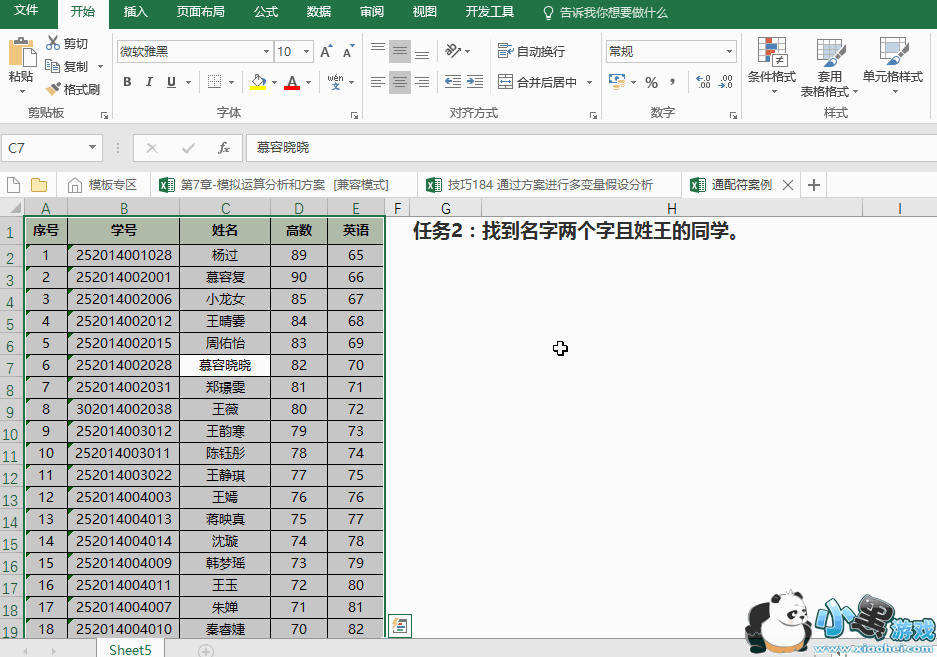937x657 pixels.
Task: Click the Cut (剪切) scissors icon
Action: (x=53, y=43)
